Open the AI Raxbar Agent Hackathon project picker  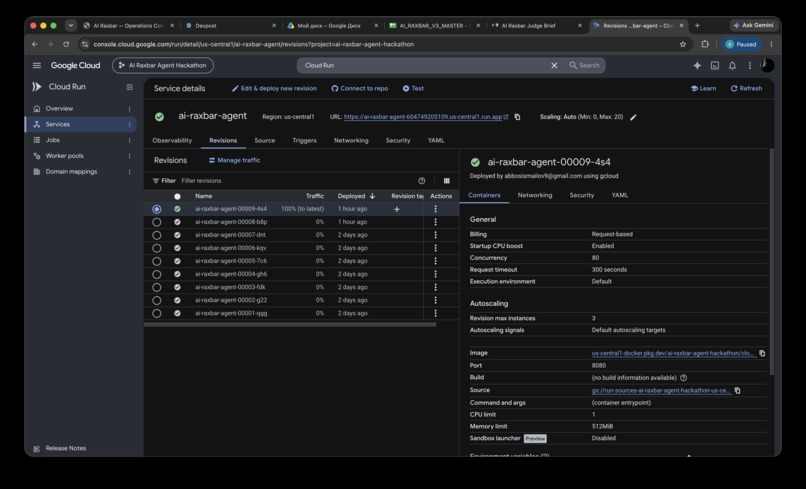pyautogui.click(x=162, y=65)
